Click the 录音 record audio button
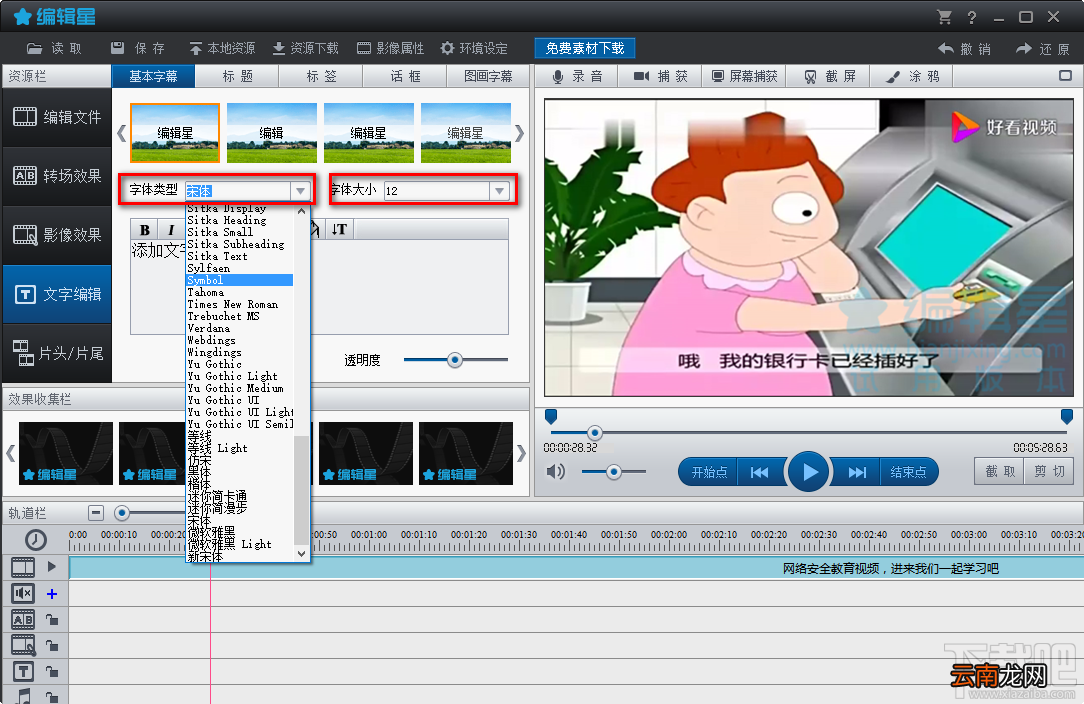The width and height of the screenshot is (1084, 704). pyautogui.click(x=577, y=76)
